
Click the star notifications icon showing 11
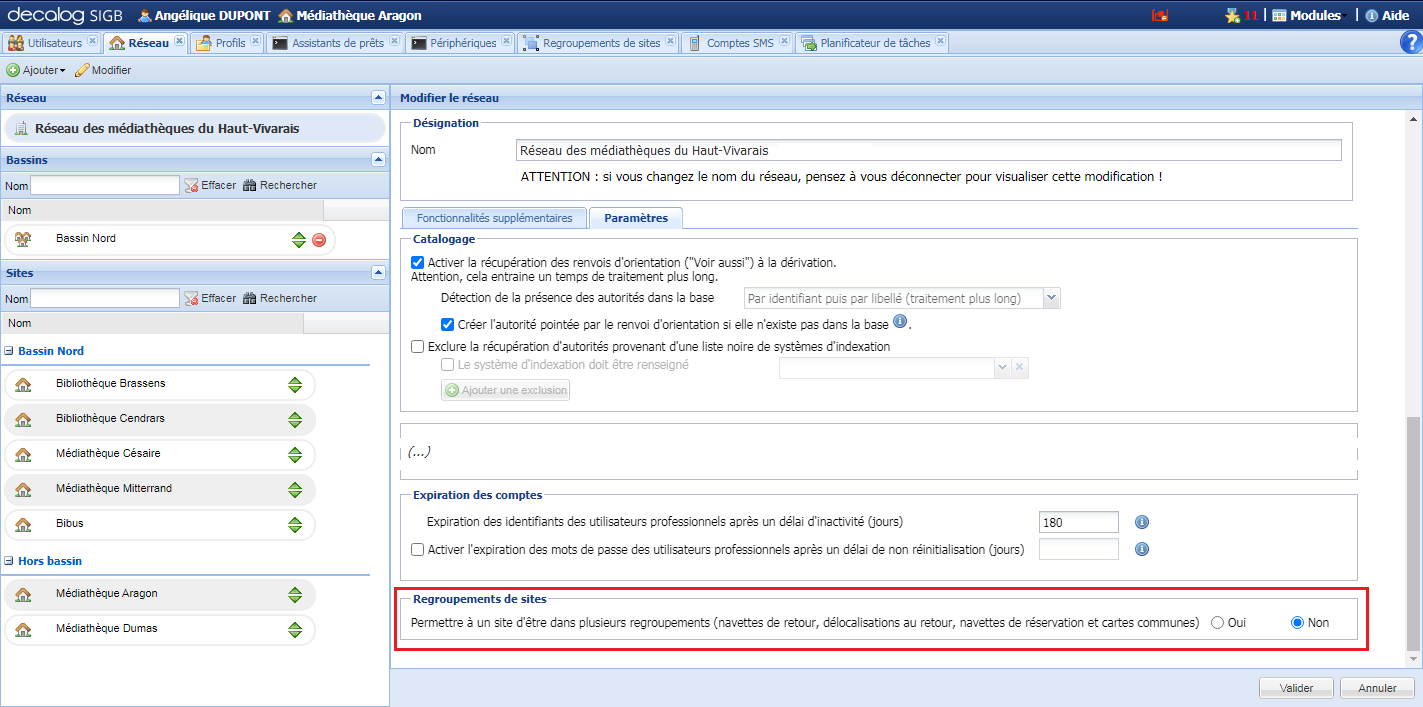(1232, 15)
